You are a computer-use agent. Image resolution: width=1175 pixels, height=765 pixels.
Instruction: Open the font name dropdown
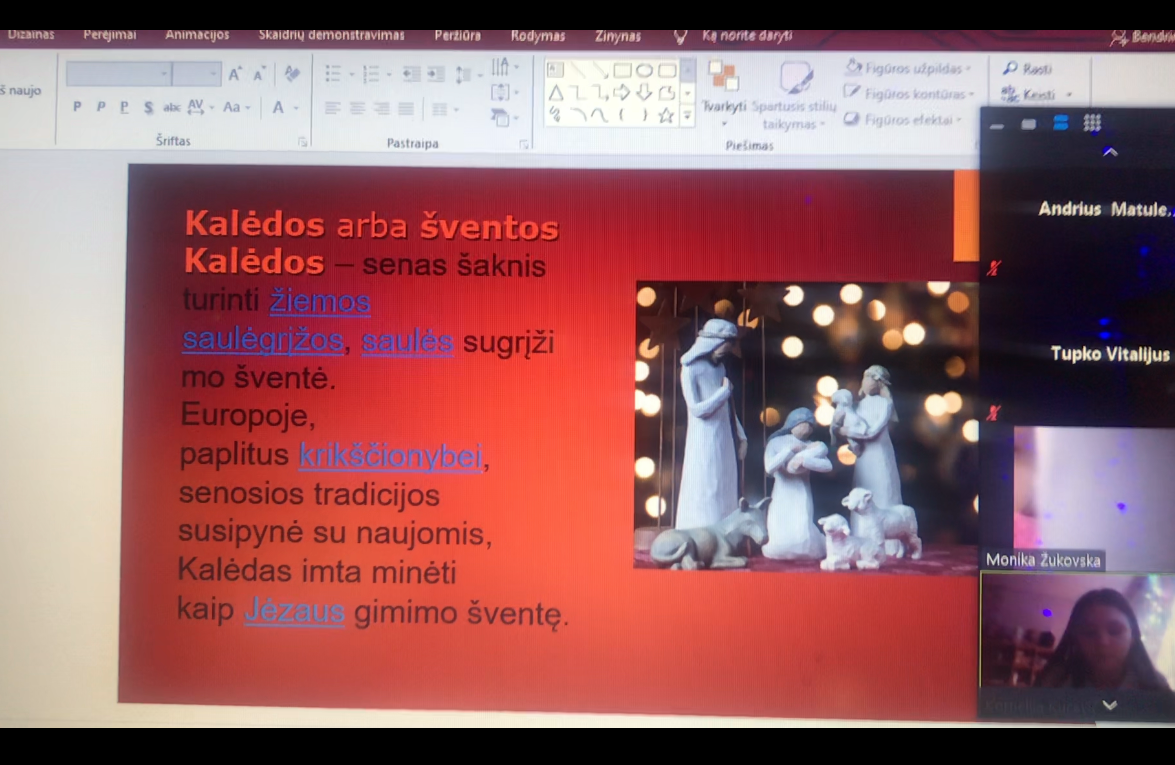(163, 74)
